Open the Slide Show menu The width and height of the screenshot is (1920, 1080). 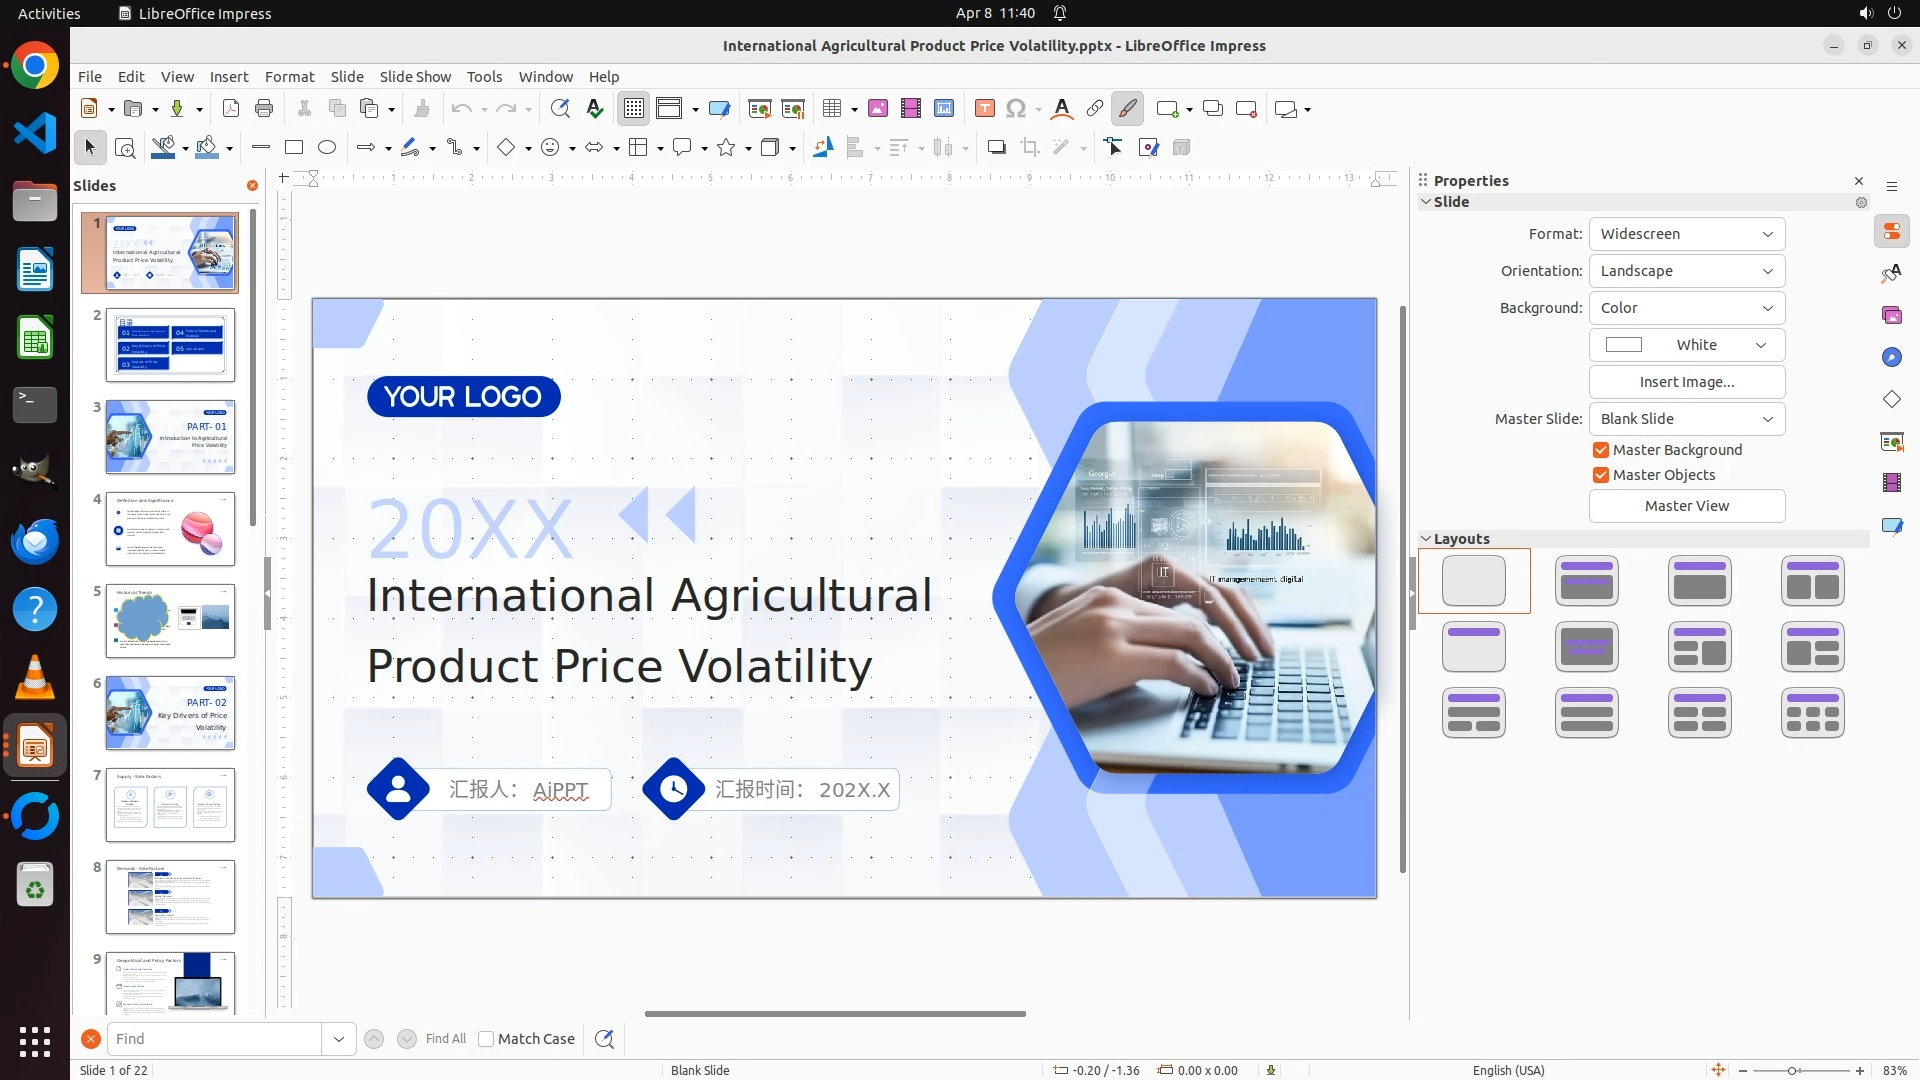(x=415, y=77)
